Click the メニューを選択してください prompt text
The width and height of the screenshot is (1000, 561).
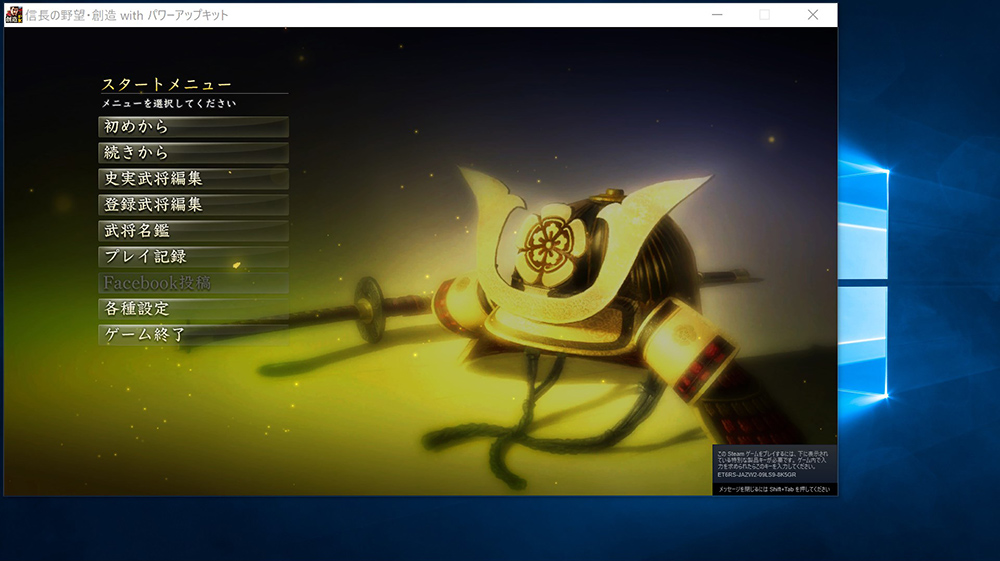point(169,103)
